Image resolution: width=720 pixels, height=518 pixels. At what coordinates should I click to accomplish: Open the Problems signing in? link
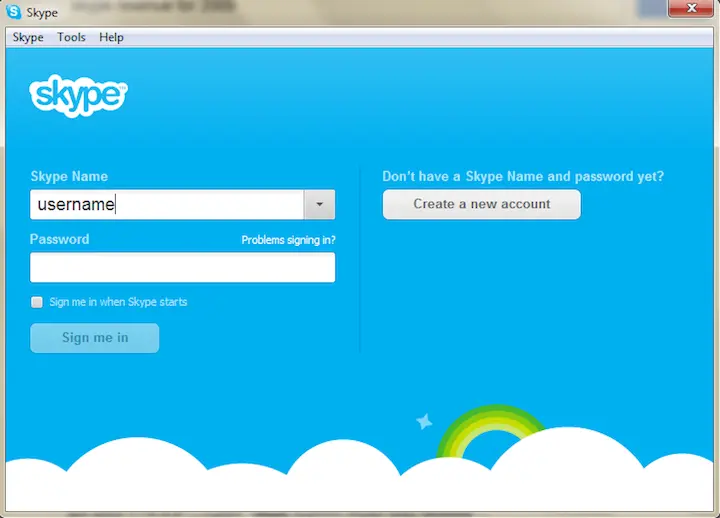(288, 240)
